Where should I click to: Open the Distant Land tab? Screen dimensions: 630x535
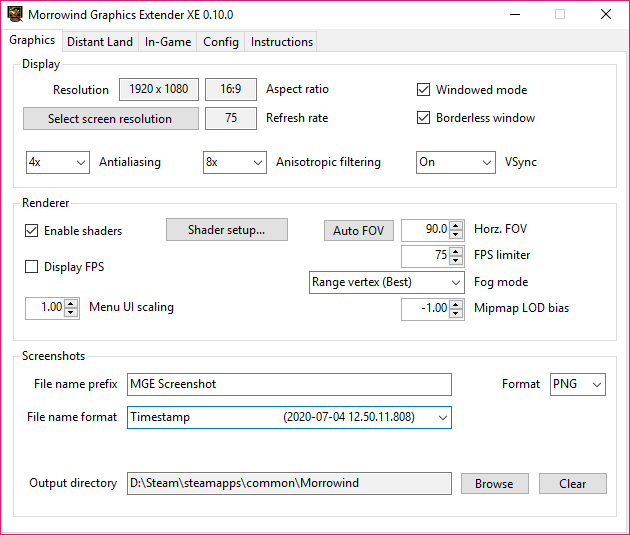[100, 42]
